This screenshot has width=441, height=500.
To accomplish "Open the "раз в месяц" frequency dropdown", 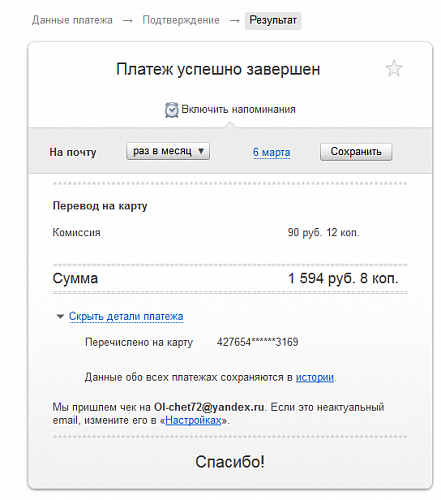I will (x=168, y=151).
